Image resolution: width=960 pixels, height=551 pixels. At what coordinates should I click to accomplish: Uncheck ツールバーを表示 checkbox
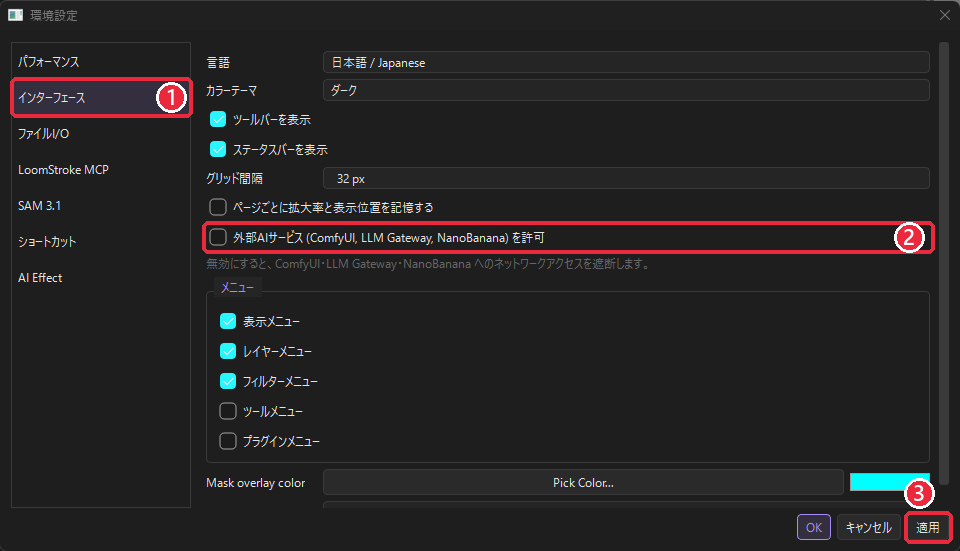coord(218,119)
